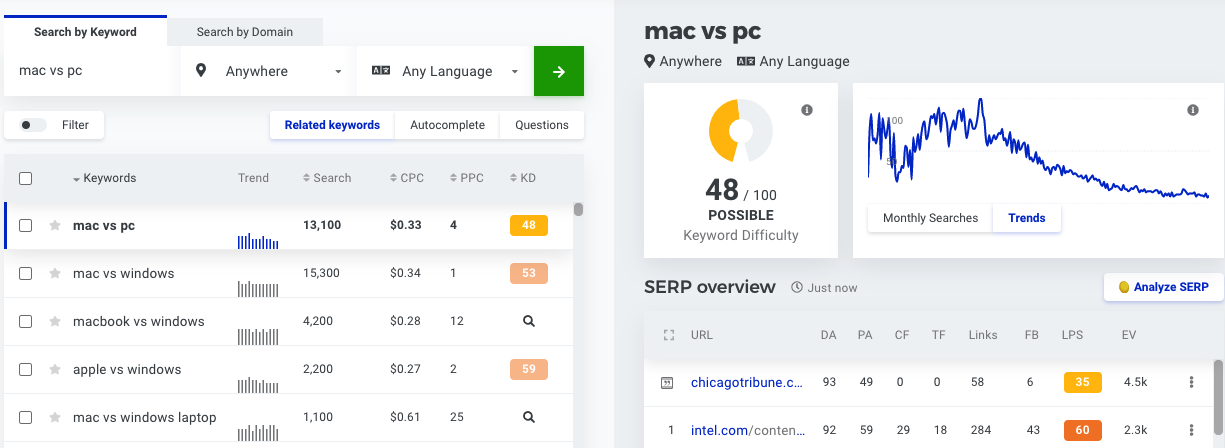
Task: Sort by Keywords column header
Action: [108, 178]
